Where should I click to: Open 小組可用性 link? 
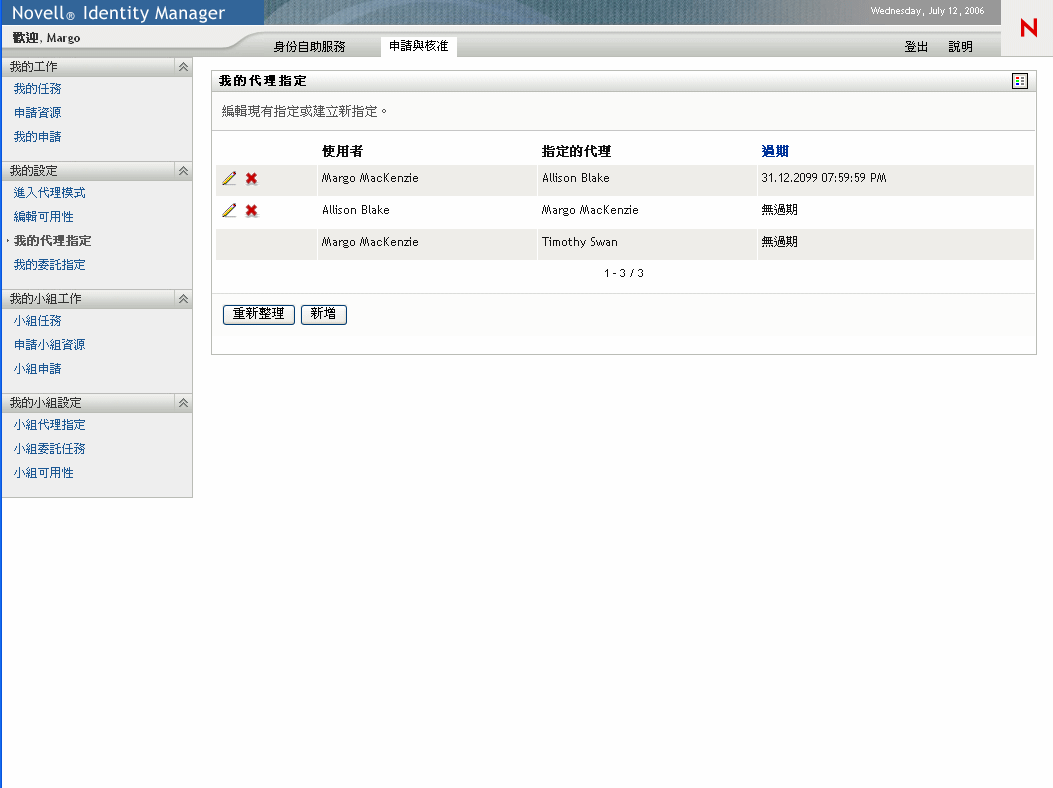tap(44, 473)
